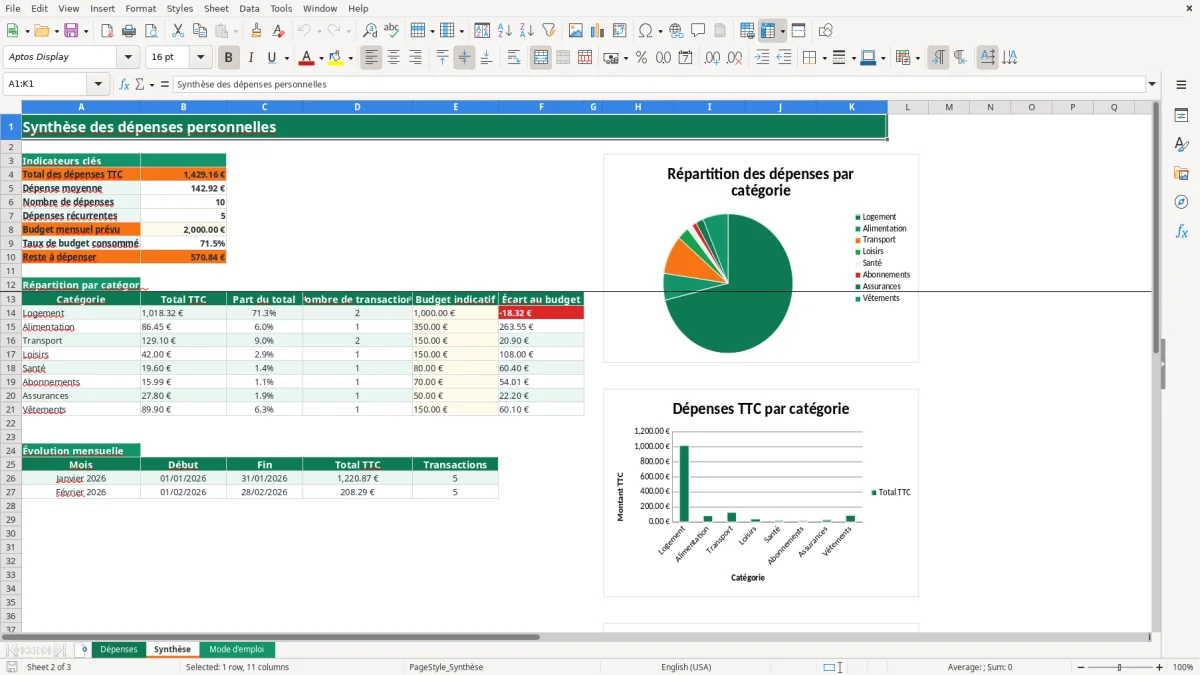Image resolution: width=1200 pixels, height=675 pixels.
Task: Toggle Merge and Center Cells
Action: click(x=541, y=58)
